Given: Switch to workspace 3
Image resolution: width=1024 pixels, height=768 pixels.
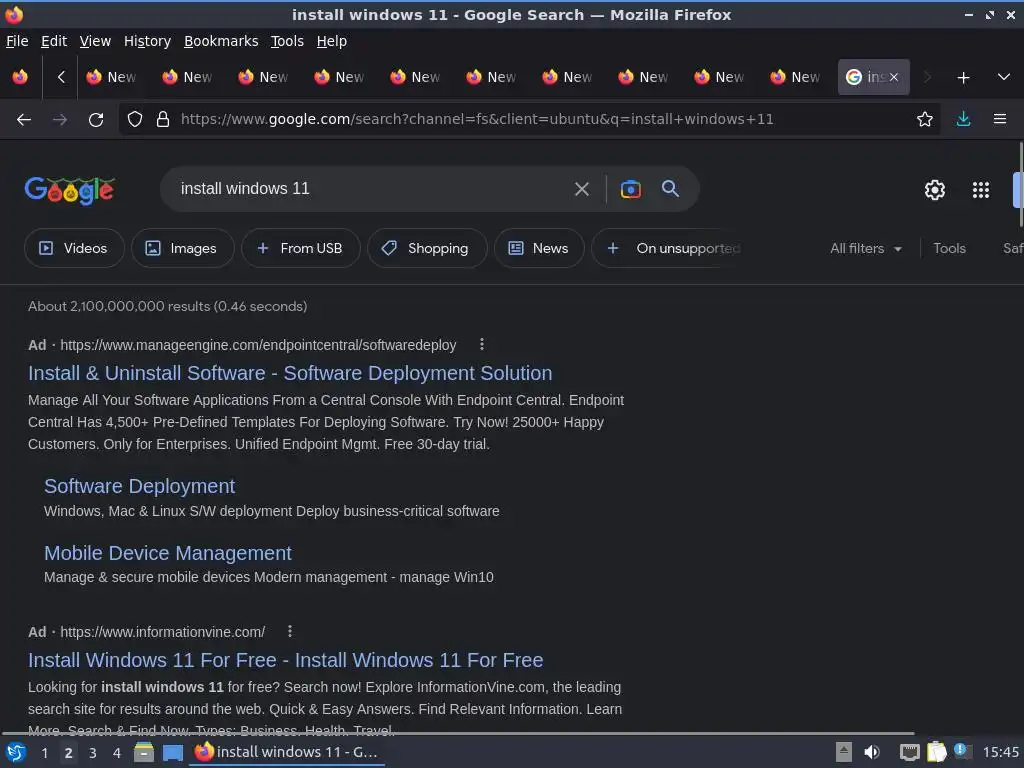Looking at the screenshot, I should pyautogui.click(x=93, y=753).
